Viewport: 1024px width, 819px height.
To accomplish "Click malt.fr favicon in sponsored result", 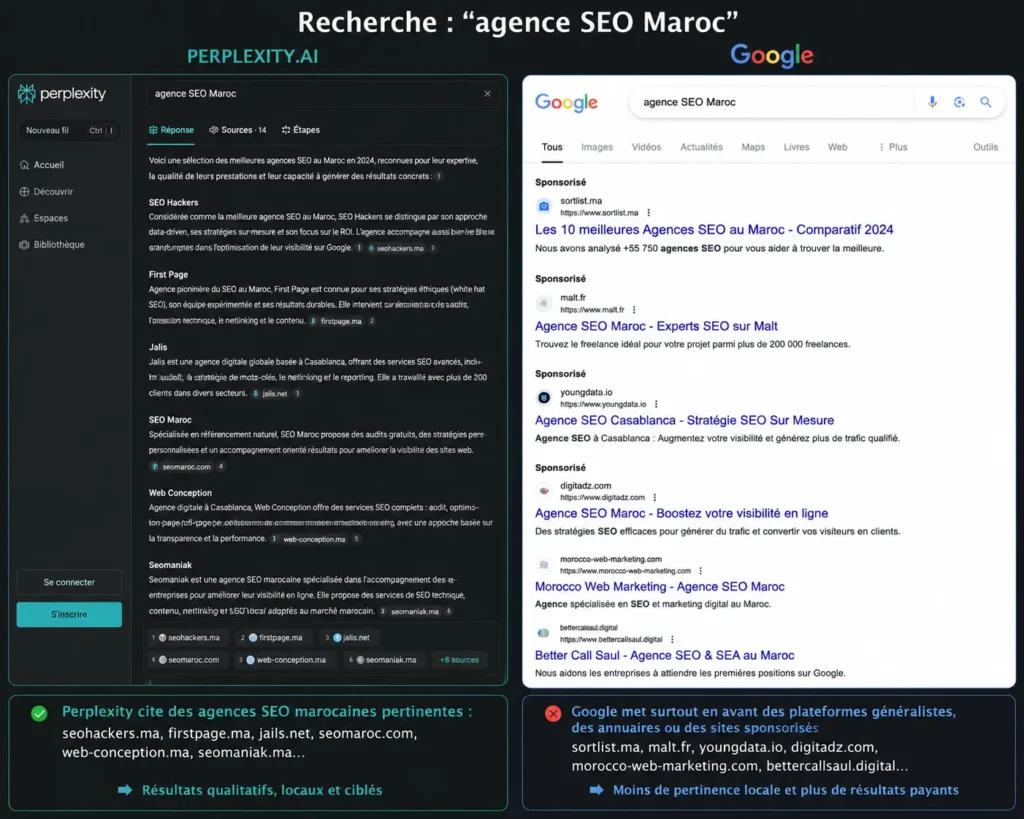I will coord(543,303).
